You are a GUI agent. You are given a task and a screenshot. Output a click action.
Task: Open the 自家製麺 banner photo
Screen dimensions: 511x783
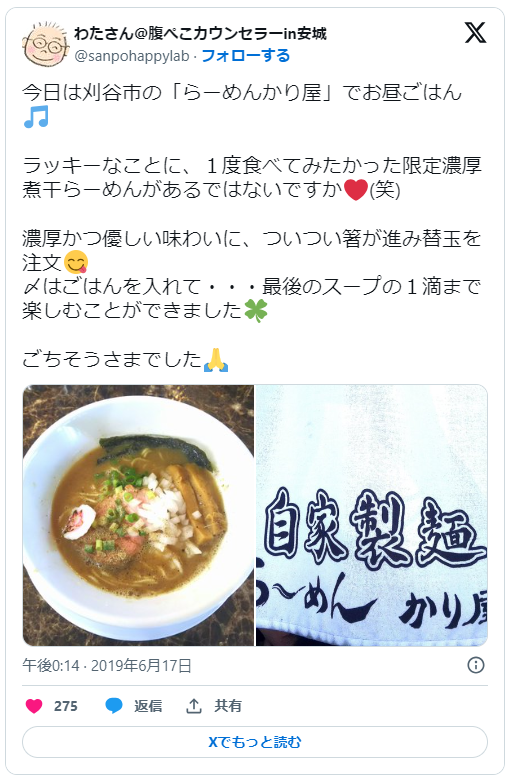coord(372,515)
